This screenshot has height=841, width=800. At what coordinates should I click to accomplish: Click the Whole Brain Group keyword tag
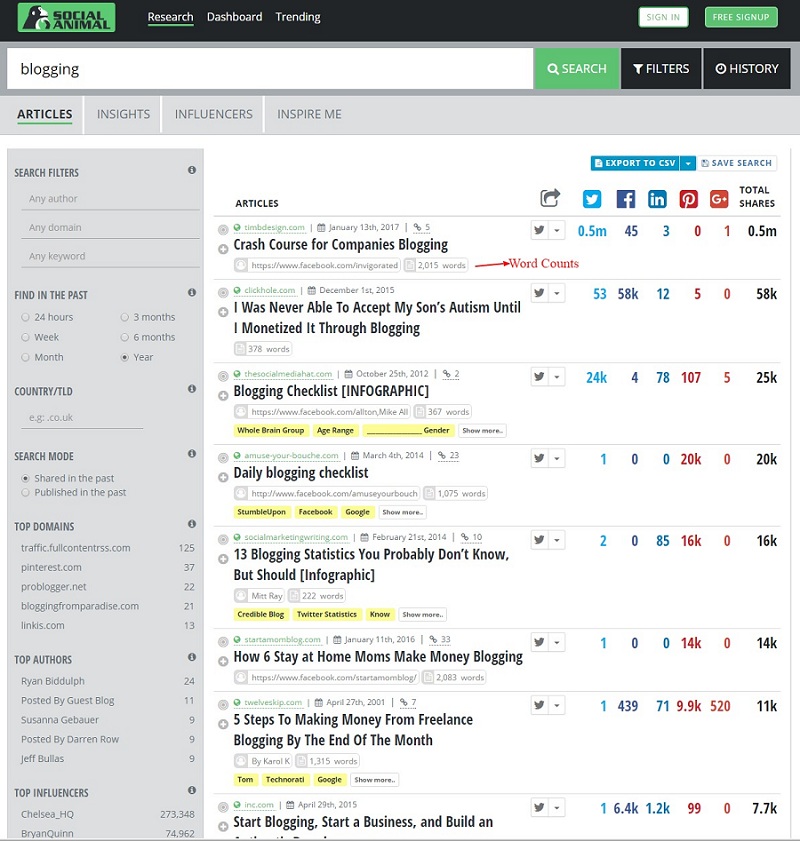click(x=271, y=431)
